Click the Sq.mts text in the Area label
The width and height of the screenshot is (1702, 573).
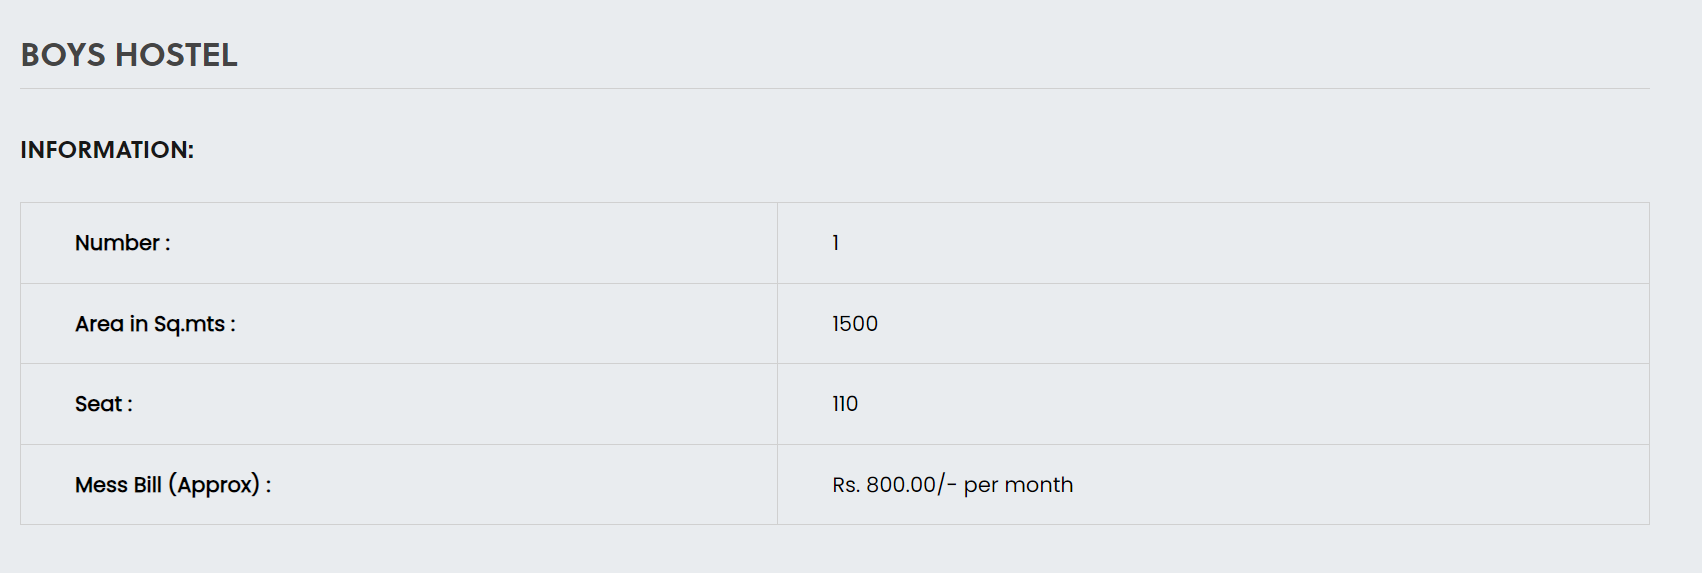click(189, 324)
